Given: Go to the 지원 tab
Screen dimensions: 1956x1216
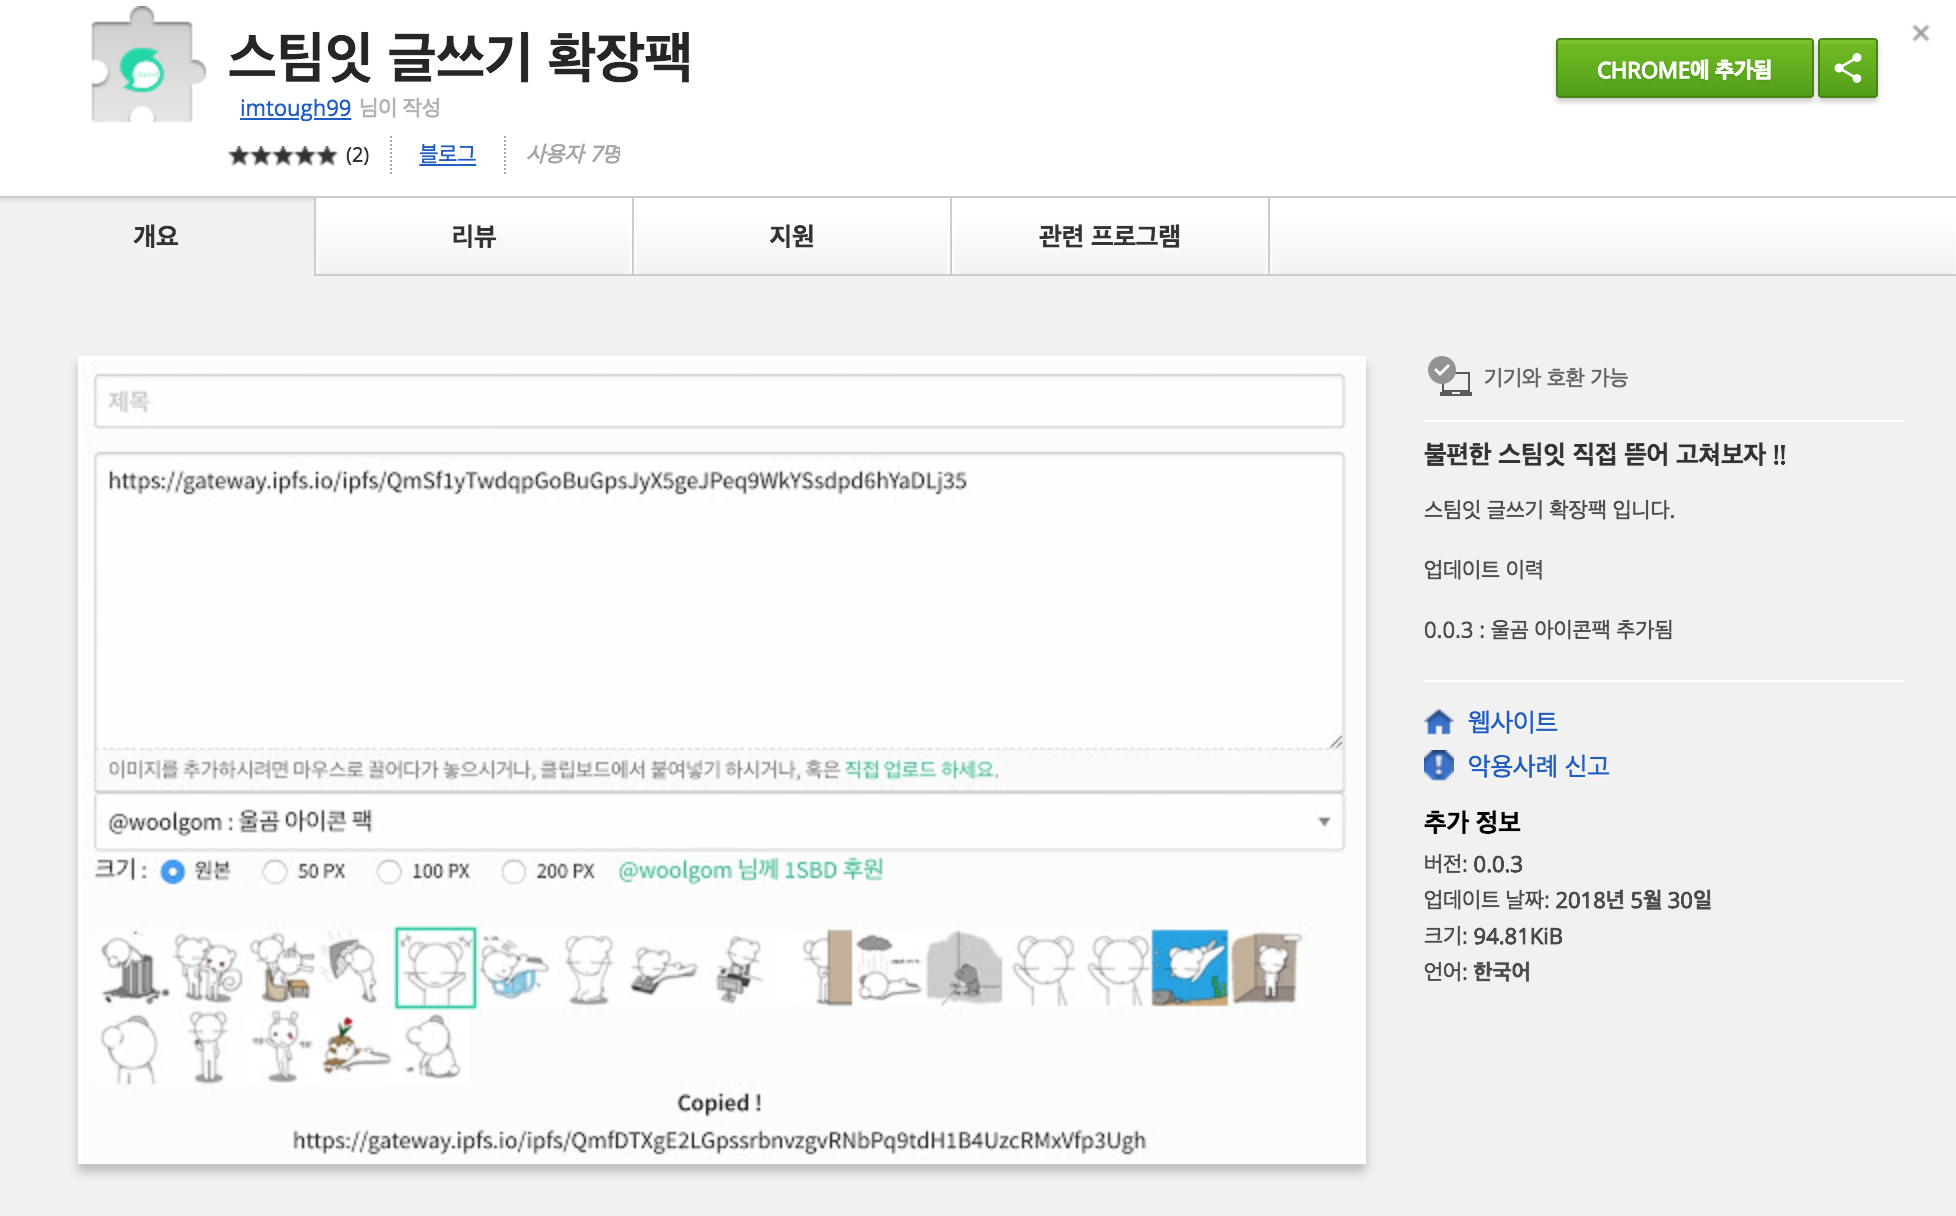Looking at the screenshot, I should (791, 236).
